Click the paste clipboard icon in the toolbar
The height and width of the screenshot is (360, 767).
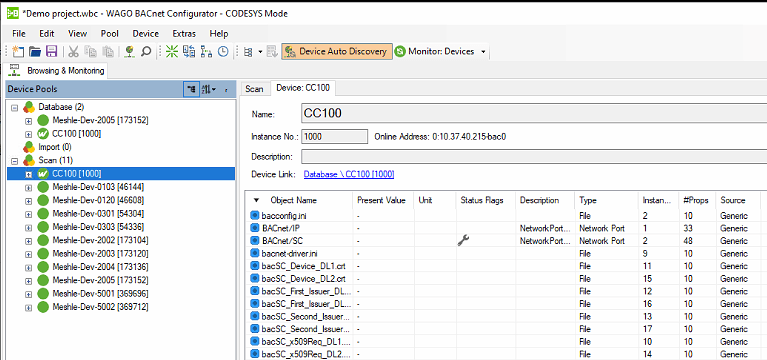tap(108, 51)
